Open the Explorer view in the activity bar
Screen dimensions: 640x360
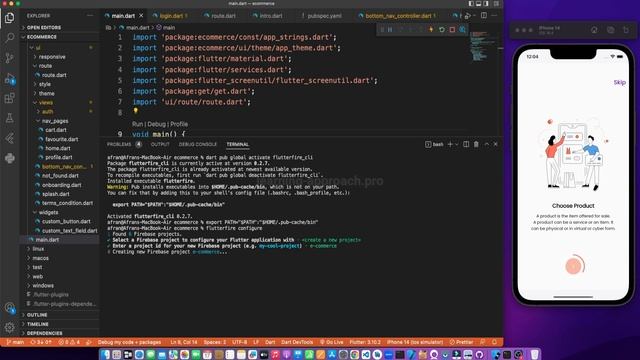pos(9,18)
